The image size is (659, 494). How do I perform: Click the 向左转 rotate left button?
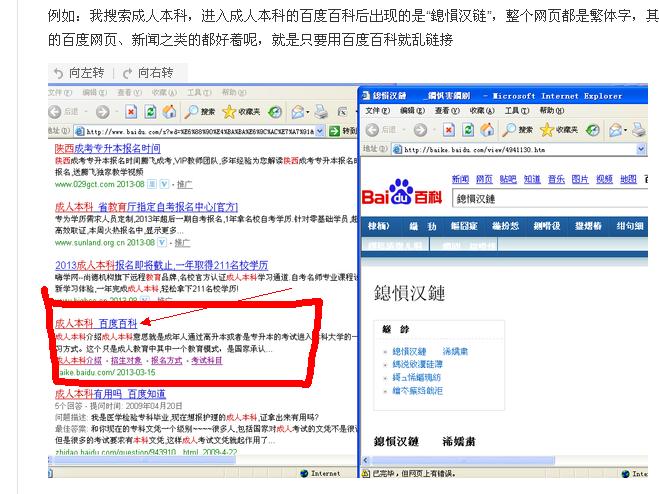pos(80,73)
